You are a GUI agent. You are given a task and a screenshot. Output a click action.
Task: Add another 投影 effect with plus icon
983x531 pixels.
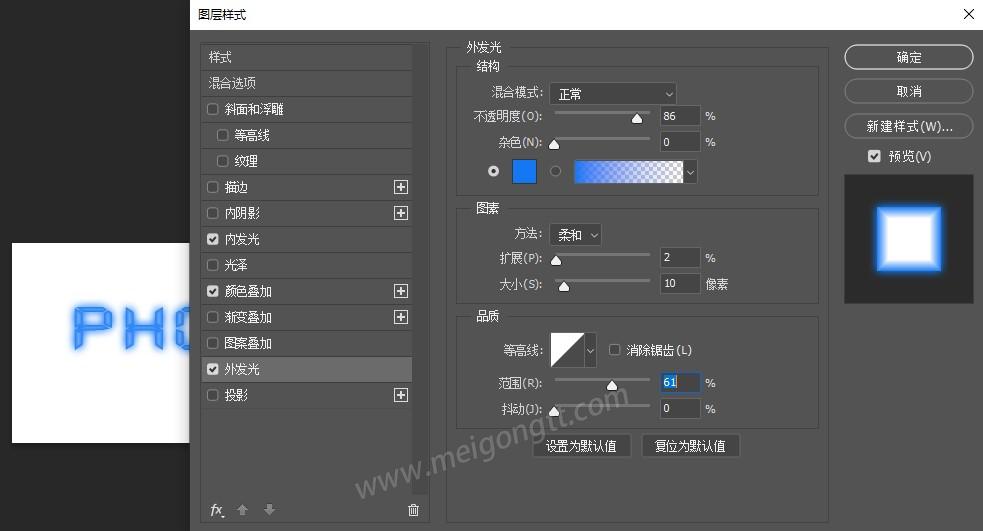pos(401,395)
